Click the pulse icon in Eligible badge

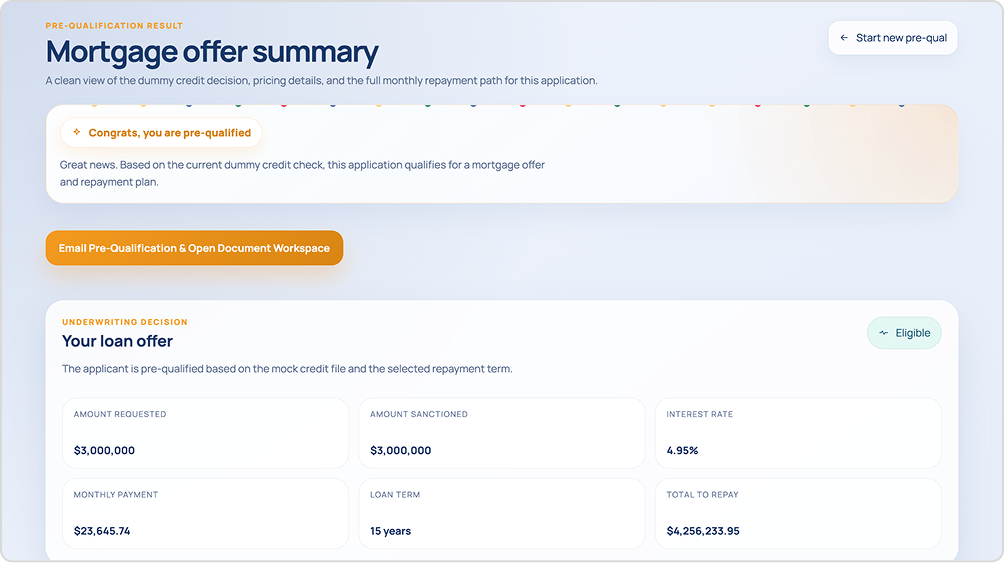point(884,333)
